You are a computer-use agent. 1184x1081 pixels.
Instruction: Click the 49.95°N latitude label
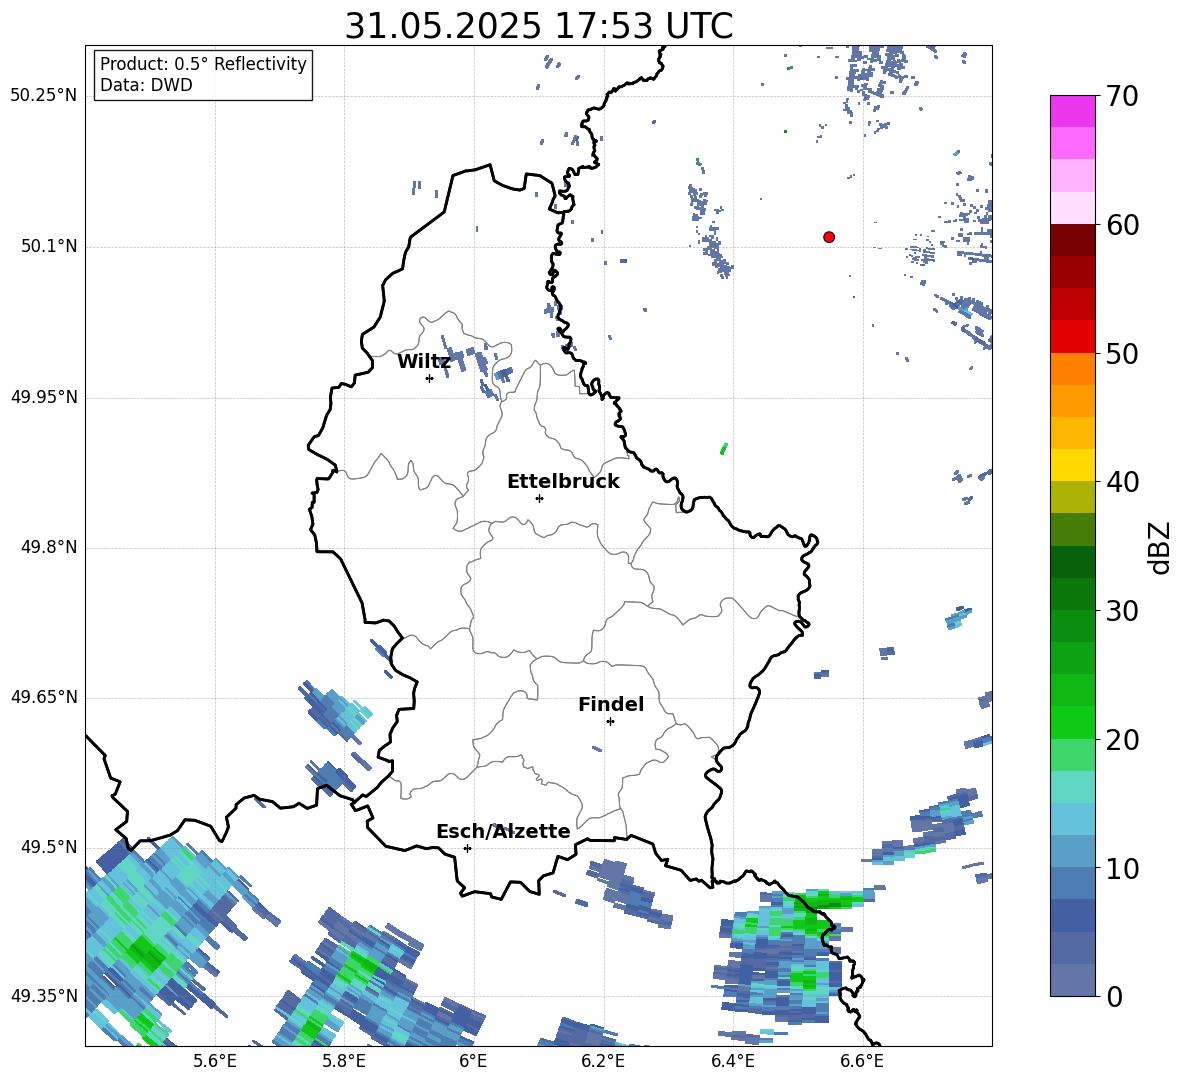pyautogui.click(x=44, y=396)
